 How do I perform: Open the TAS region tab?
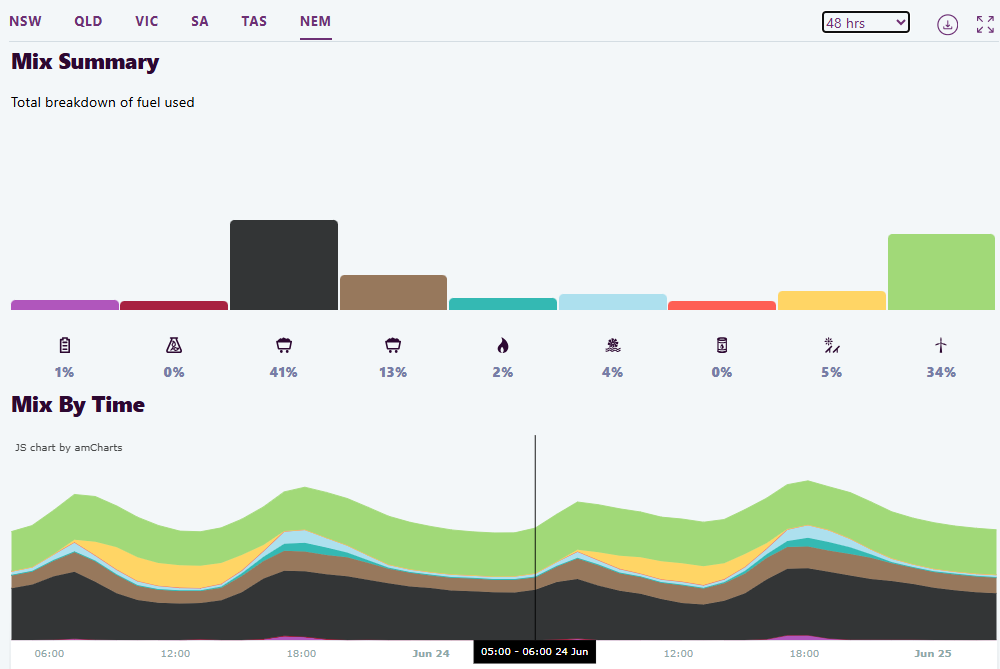(254, 21)
